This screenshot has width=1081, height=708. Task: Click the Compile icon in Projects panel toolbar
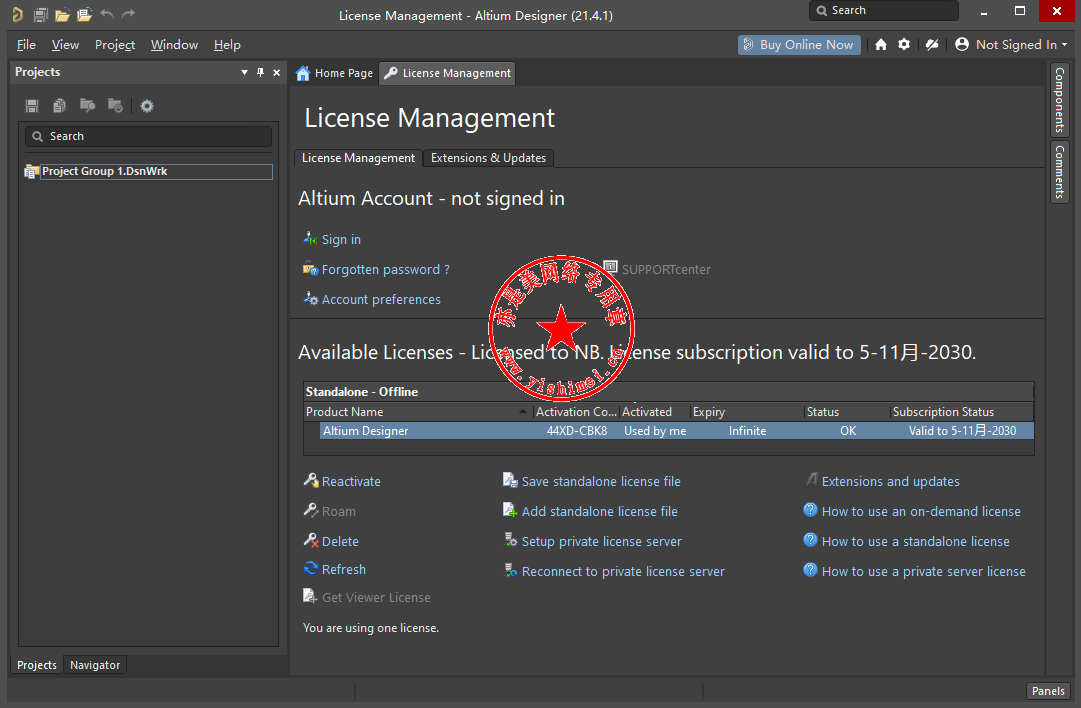59,105
